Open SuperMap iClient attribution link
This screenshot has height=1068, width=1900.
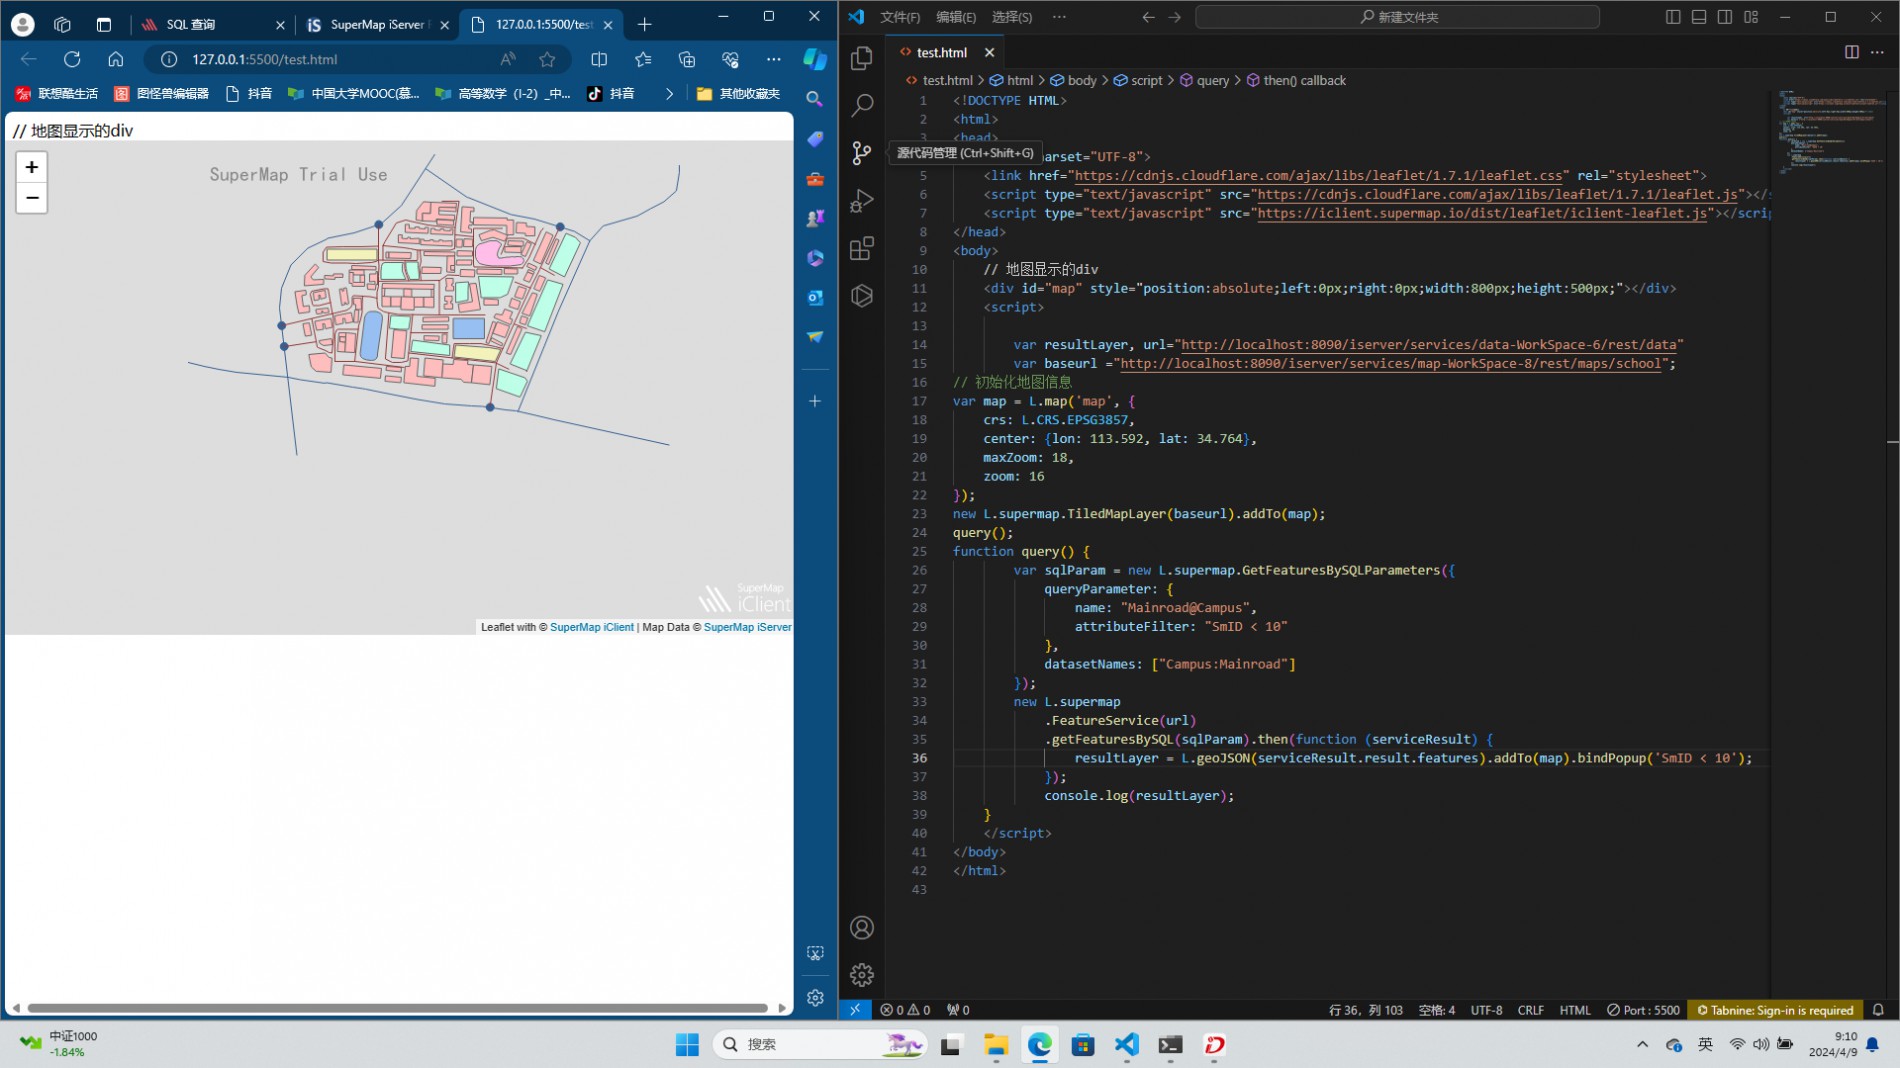coord(592,627)
